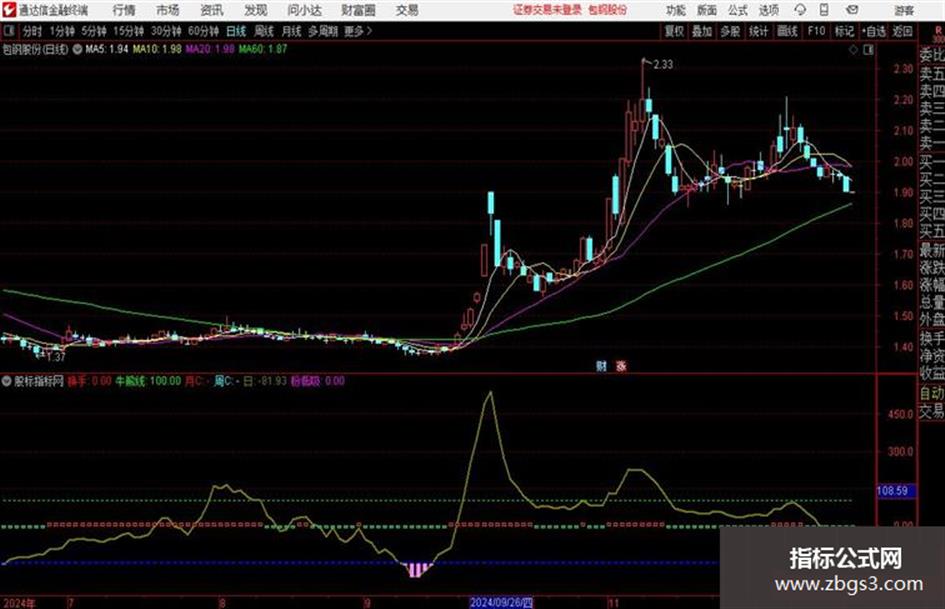
Task: Select the 月线 monthly period tab
Action: 291,31
